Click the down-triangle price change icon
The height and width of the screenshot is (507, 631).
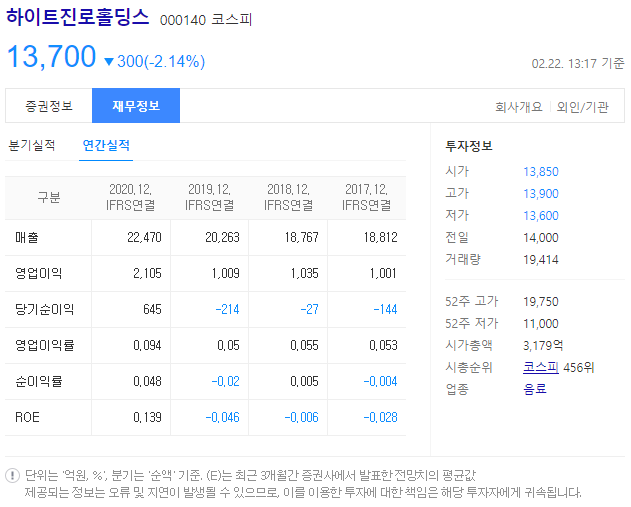coord(109,62)
